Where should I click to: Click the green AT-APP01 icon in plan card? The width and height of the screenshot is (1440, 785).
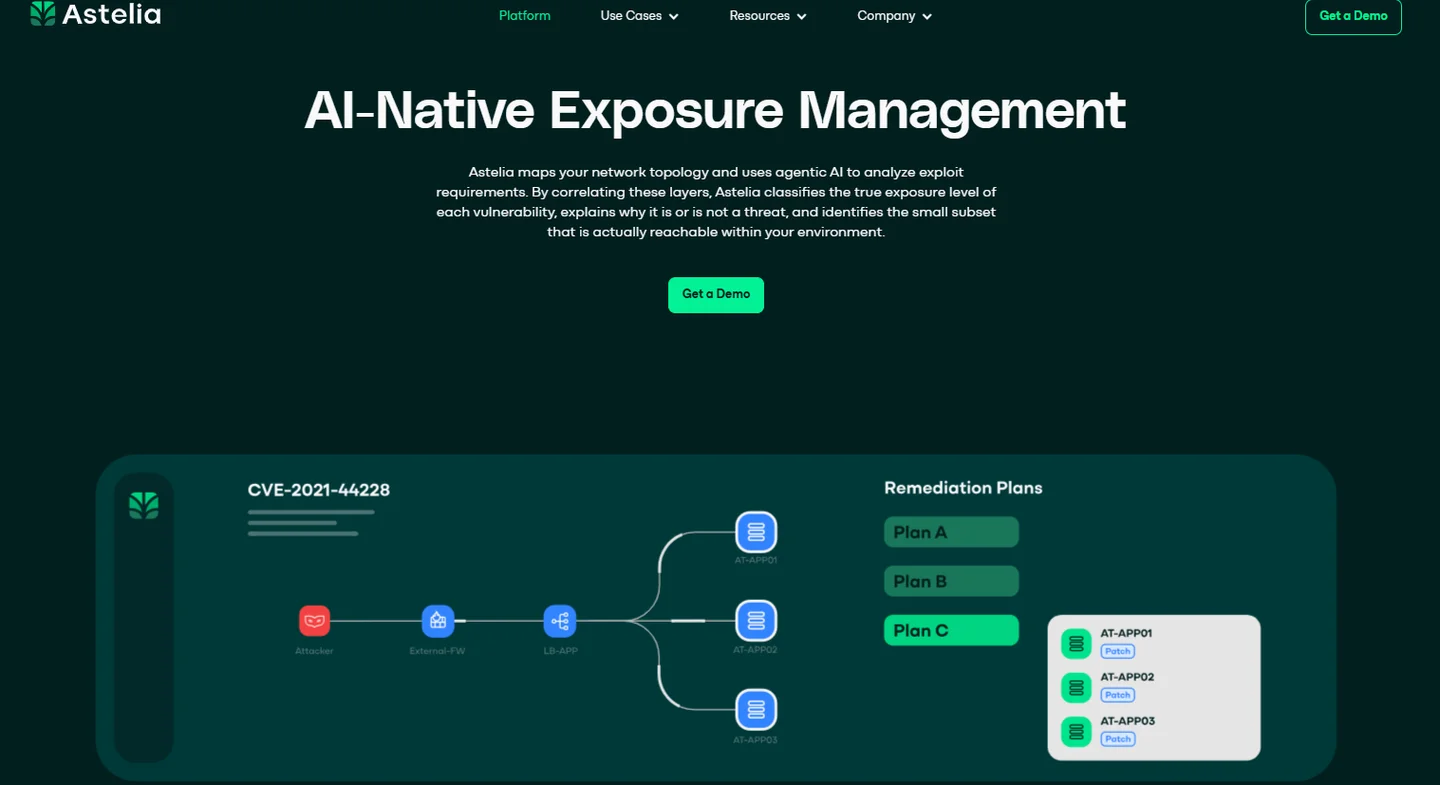1076,644
